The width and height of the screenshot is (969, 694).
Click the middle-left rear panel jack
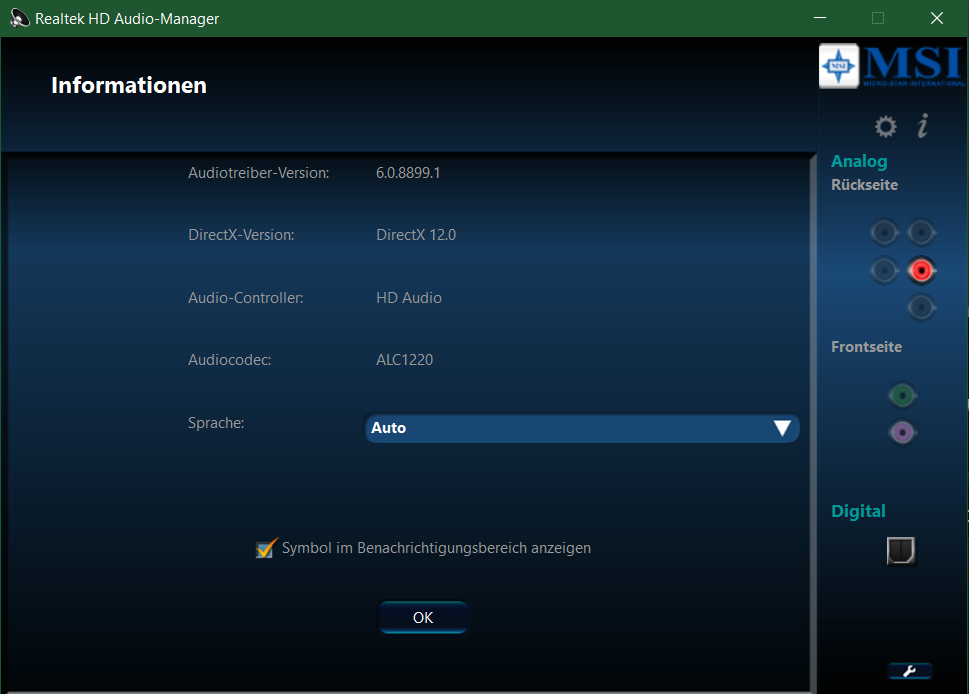[884, 271]
